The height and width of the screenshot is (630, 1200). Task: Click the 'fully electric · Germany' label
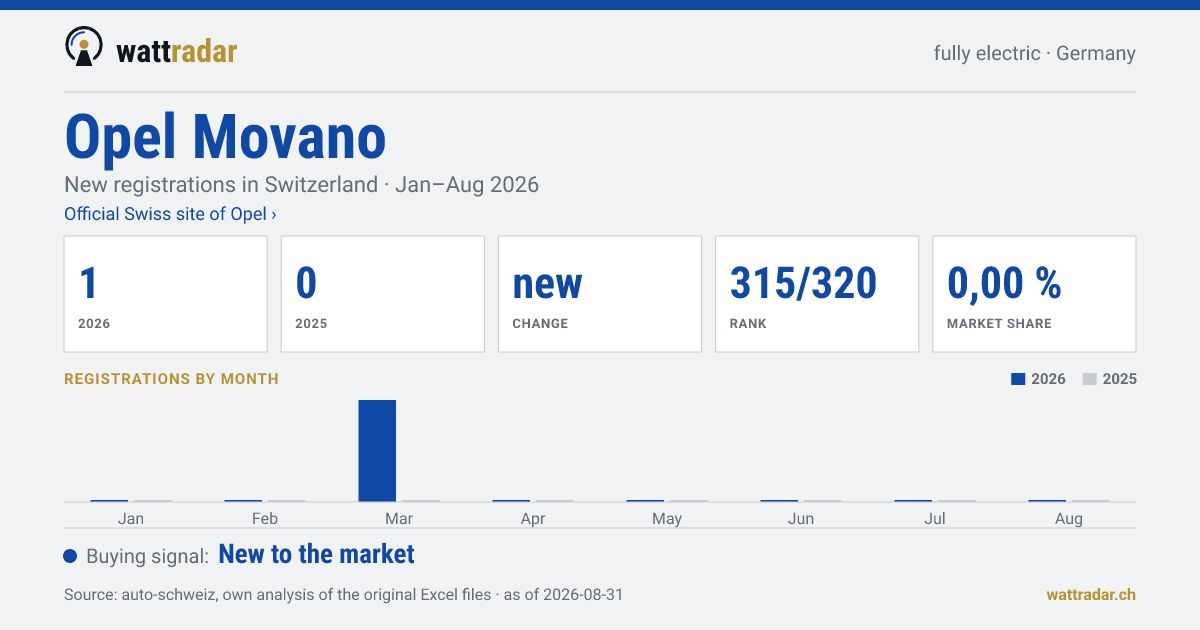[x=1035, y=53]
